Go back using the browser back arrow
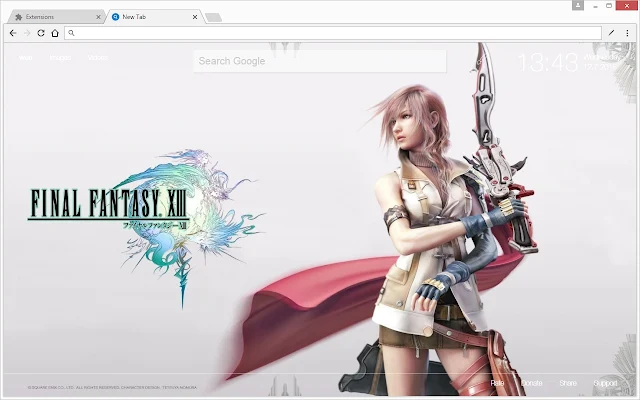The image size is (640, 400). 13,33
